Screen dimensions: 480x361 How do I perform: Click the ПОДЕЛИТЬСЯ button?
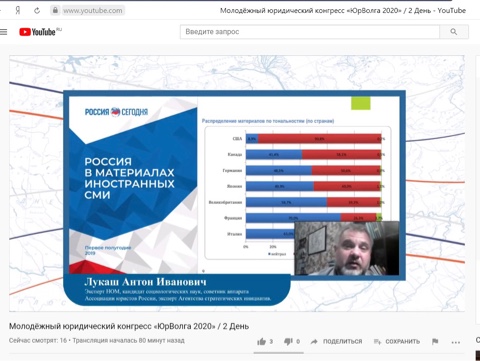click(x=342, y=342)
